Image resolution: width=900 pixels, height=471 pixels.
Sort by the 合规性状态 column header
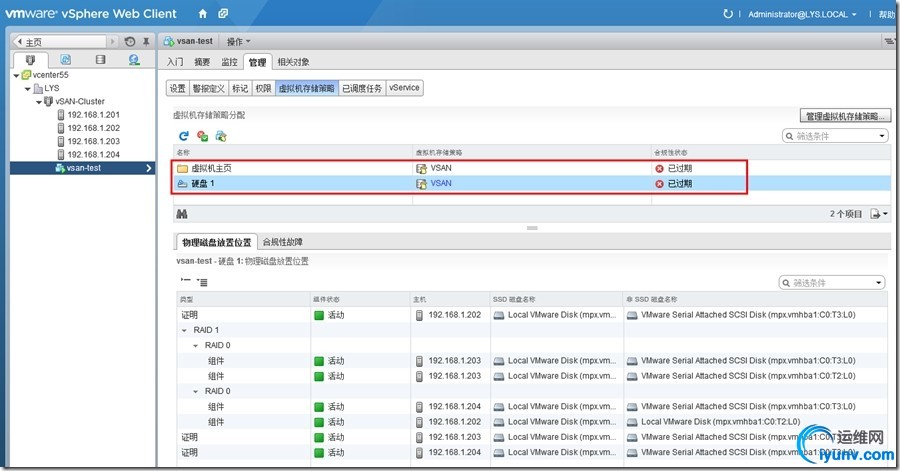coord(771,152)
